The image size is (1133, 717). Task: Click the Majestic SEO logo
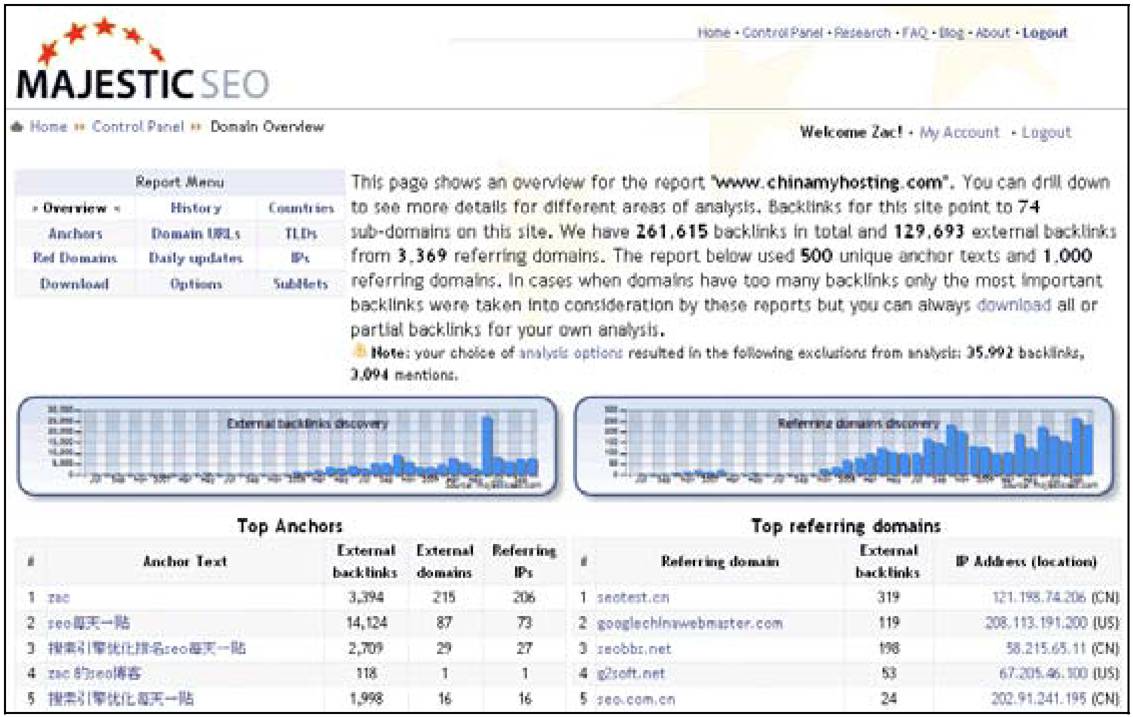click(x=142, y=61)
